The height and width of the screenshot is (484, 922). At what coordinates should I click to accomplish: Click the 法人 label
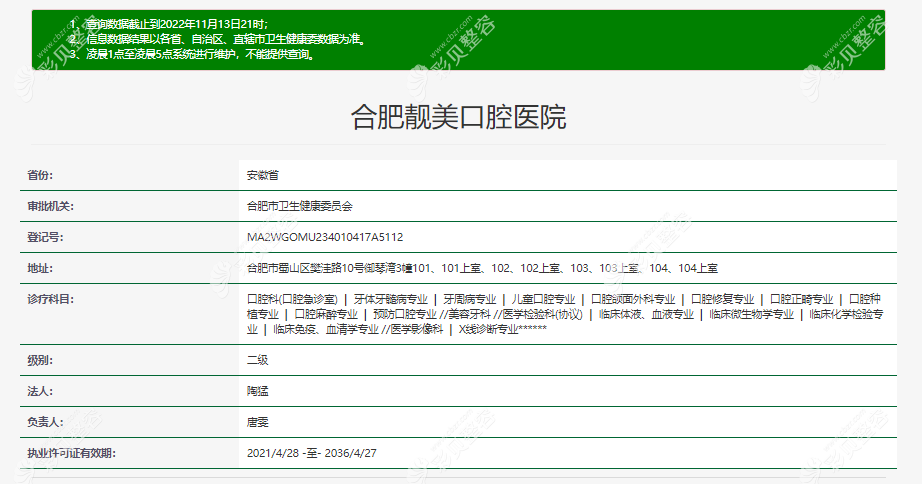pos(40,391)
